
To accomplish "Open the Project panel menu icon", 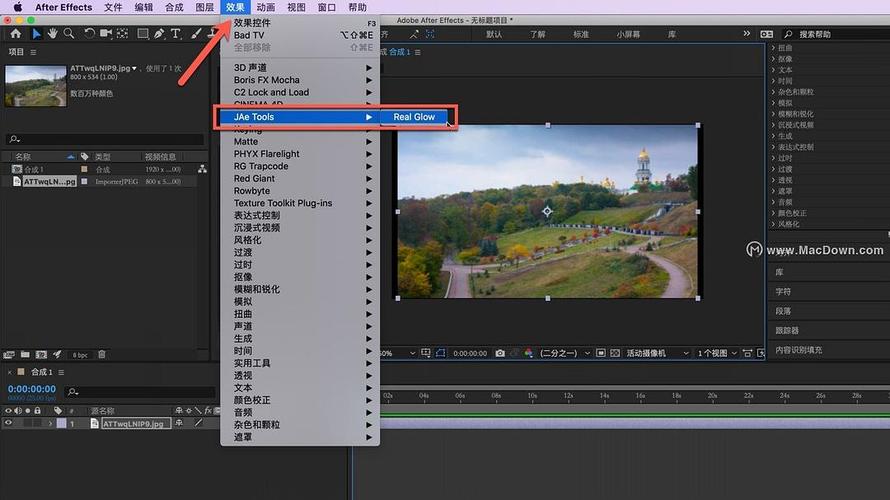I will 33,52.
